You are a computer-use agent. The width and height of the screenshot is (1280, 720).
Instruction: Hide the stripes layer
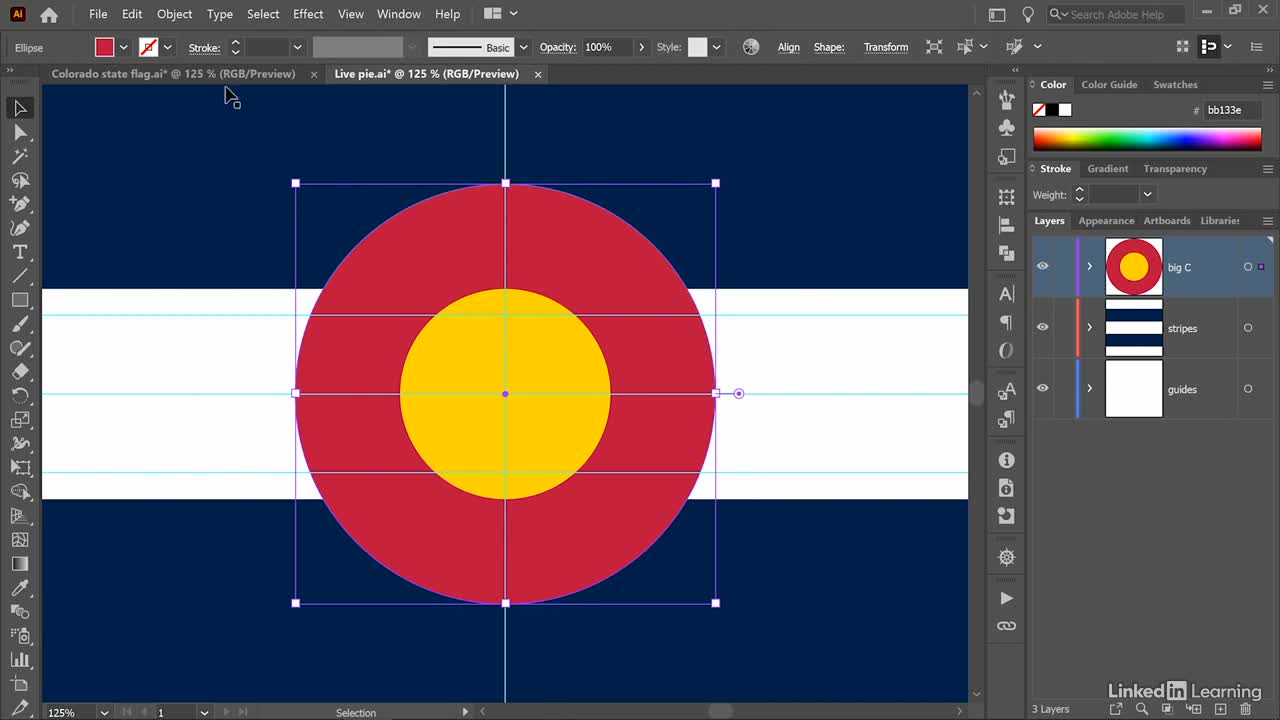pos(1042,327)
